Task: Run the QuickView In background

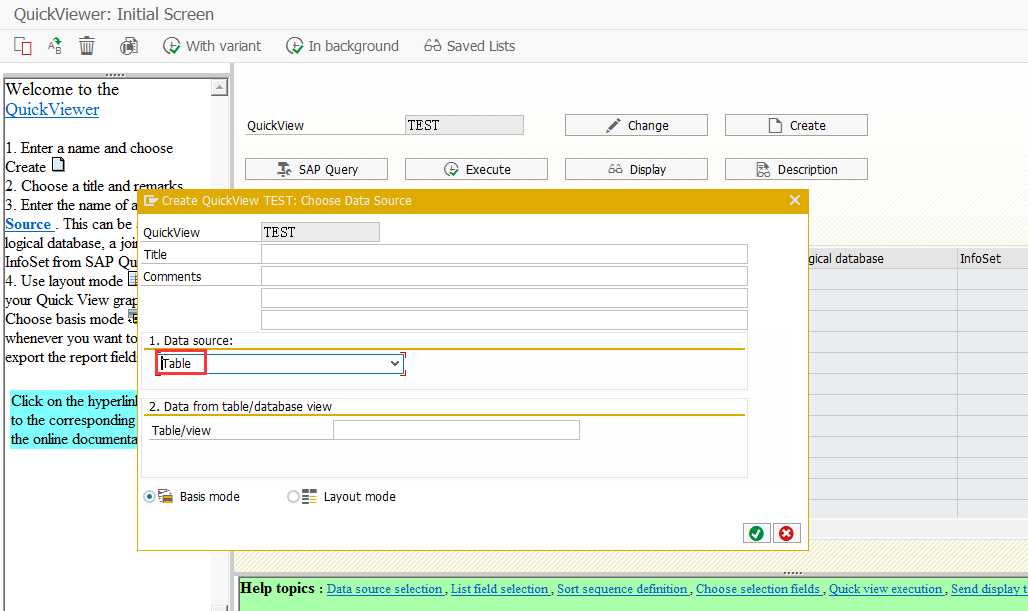Action: pos(342,46)
